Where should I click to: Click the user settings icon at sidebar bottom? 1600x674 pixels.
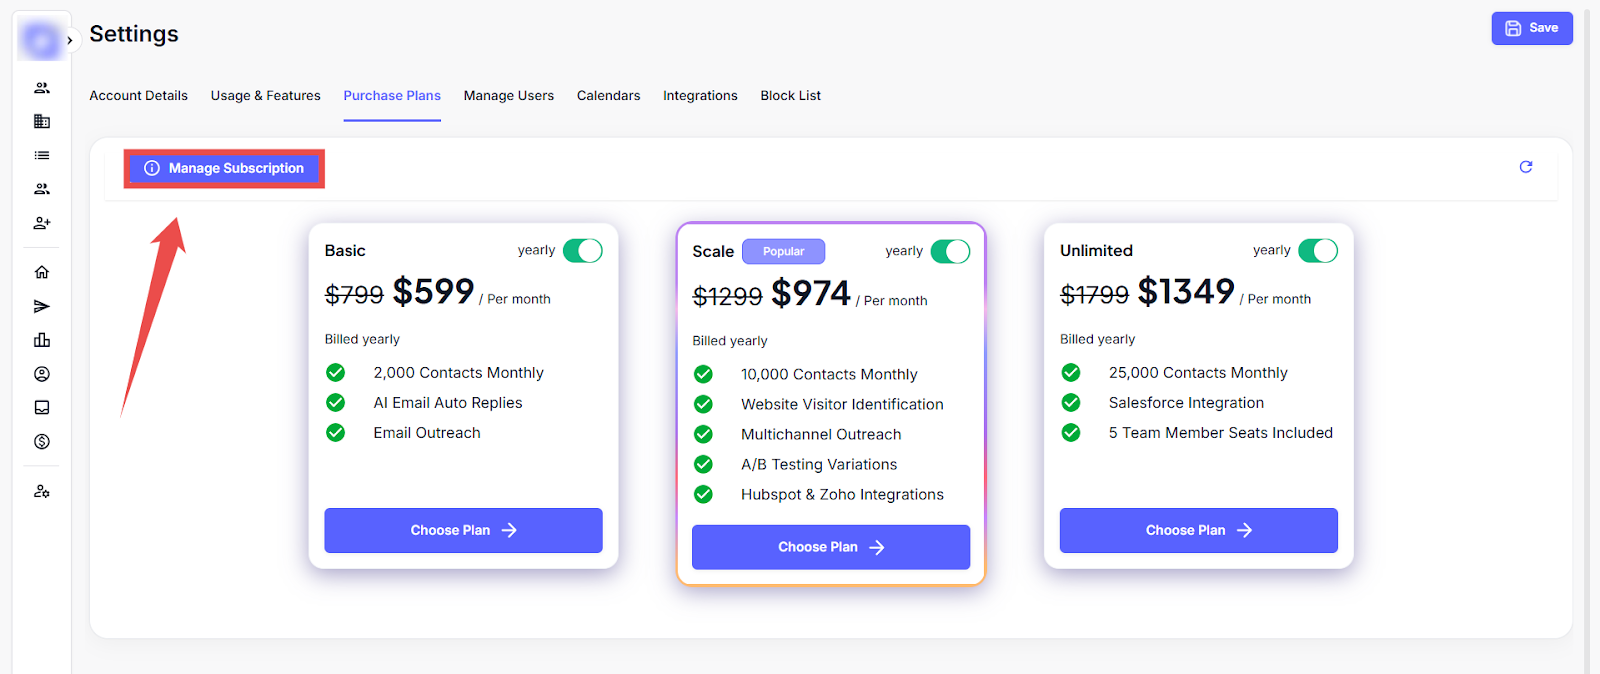(x=42, y=492)
